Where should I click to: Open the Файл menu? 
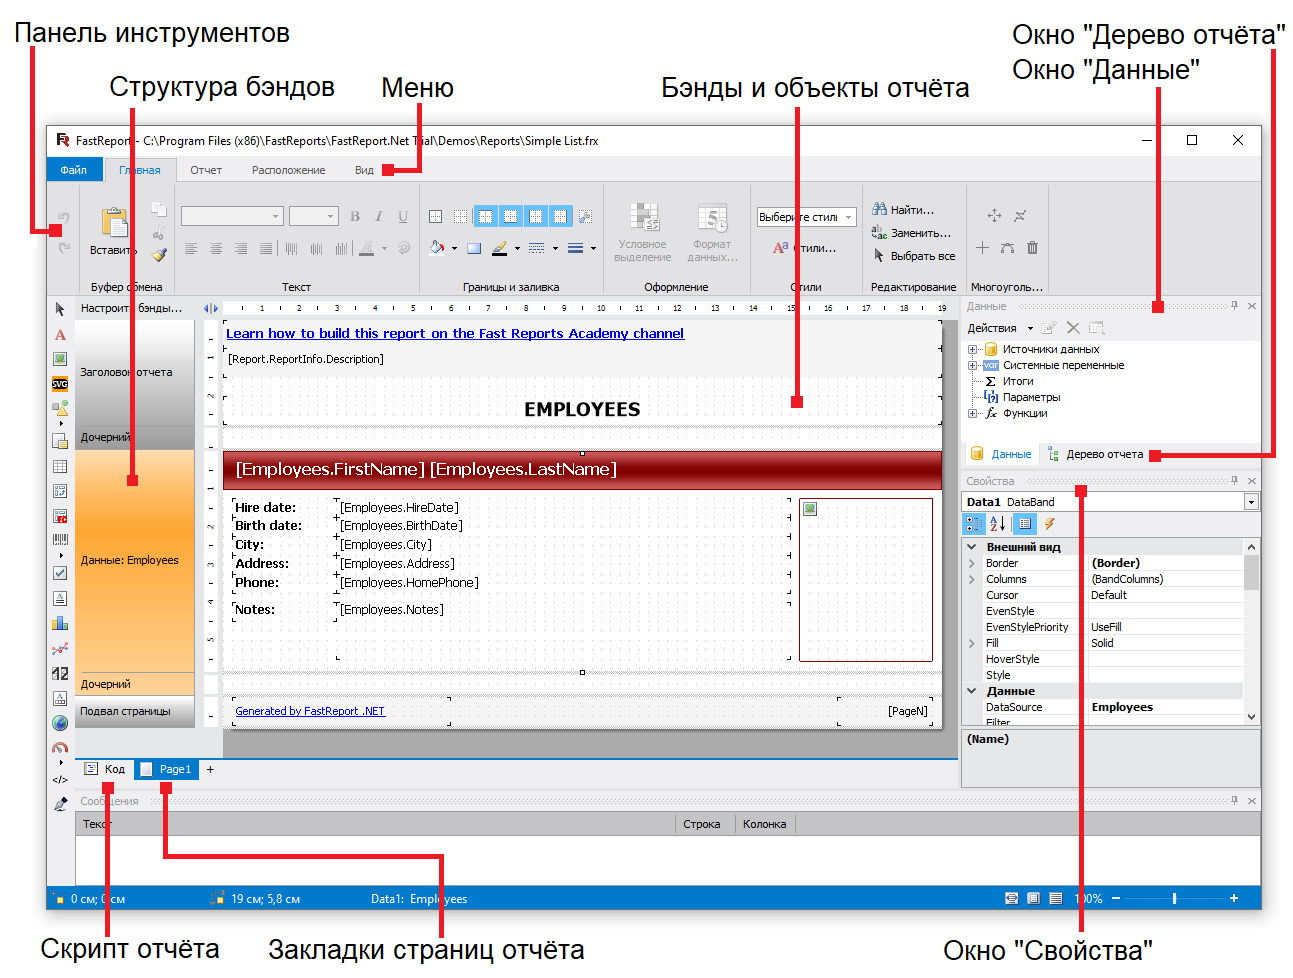click(74, 170)
